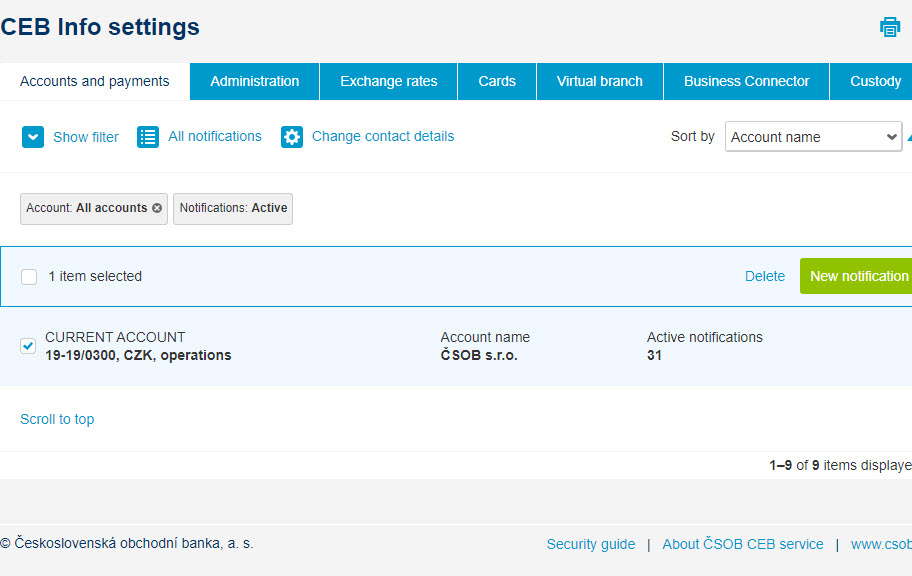Delete the selected item
The image size is (912, 576).
coord(765,276)
